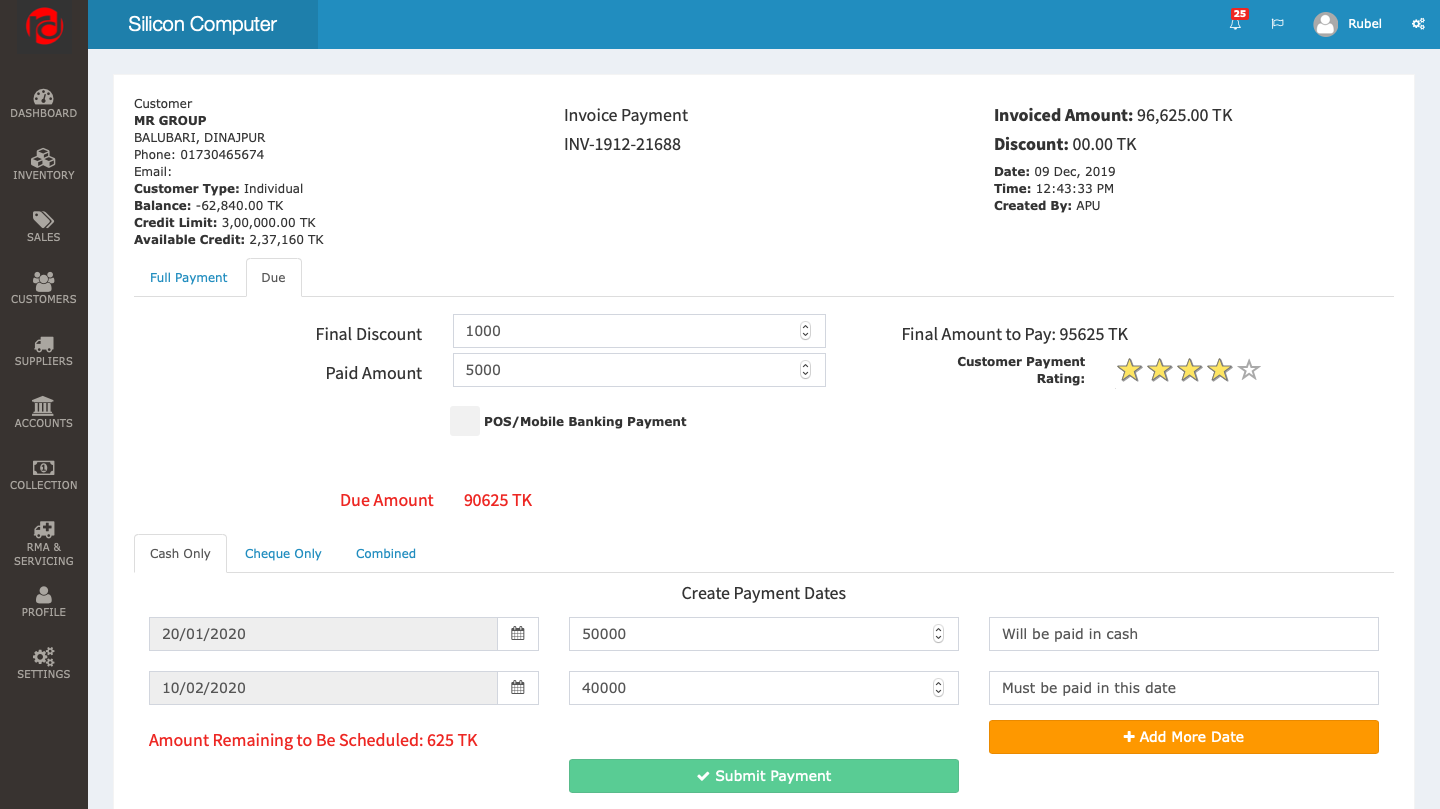Set rating with the first star
The width and height of the screenshot is (1440, 809).
coord(1129,371)
